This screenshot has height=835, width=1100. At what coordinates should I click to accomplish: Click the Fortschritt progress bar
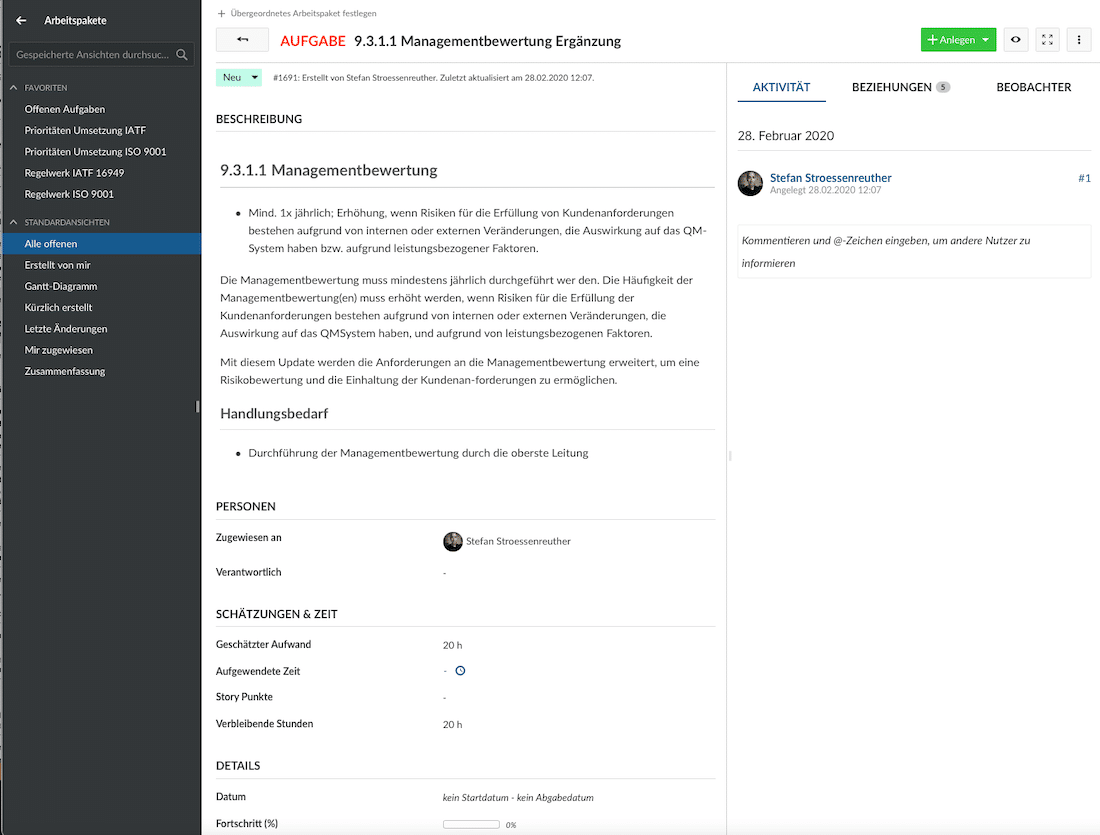(471, 825)
